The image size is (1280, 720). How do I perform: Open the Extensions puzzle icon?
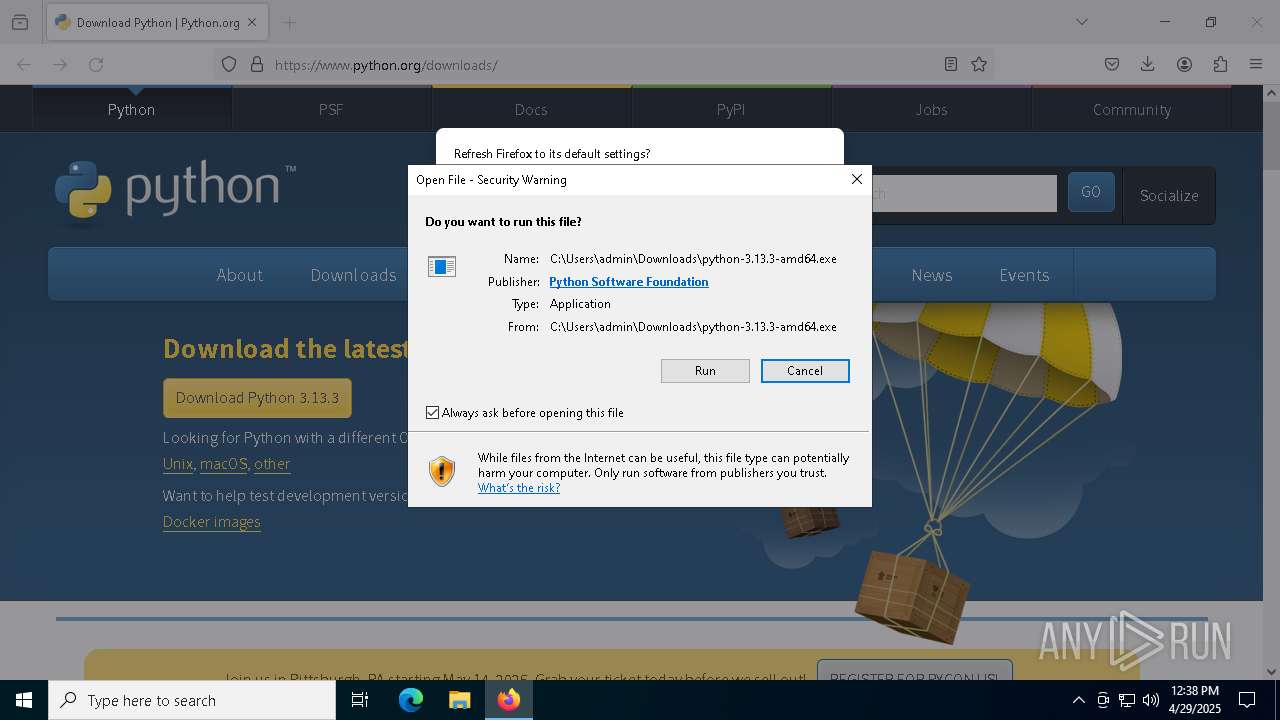[1220, 64]
